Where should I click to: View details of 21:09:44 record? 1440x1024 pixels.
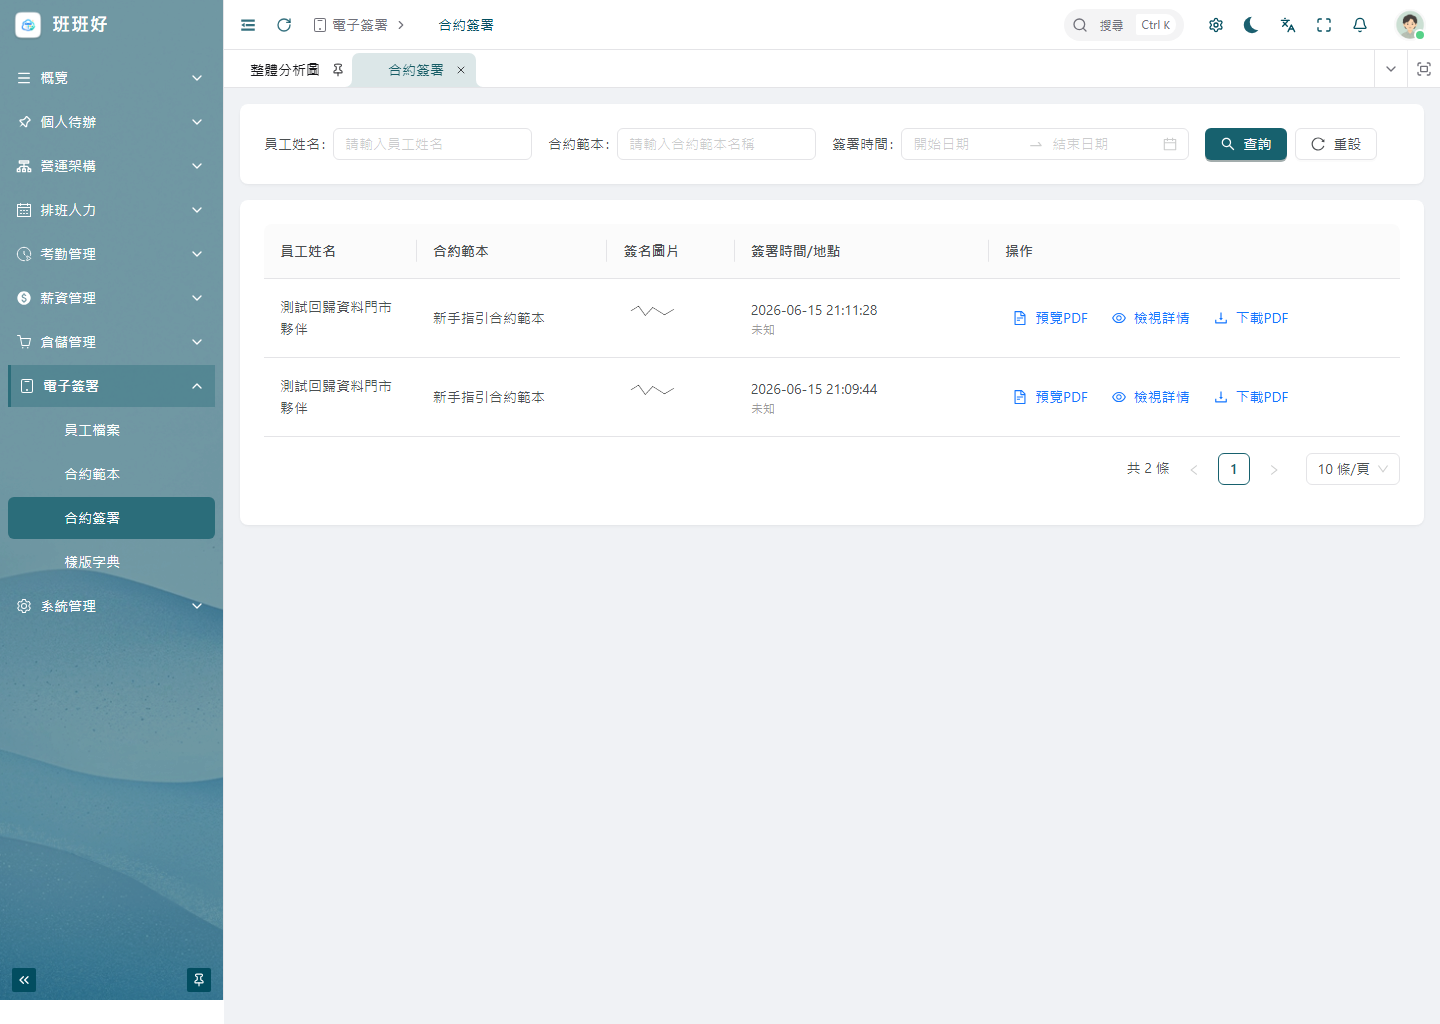point(1151,397)
